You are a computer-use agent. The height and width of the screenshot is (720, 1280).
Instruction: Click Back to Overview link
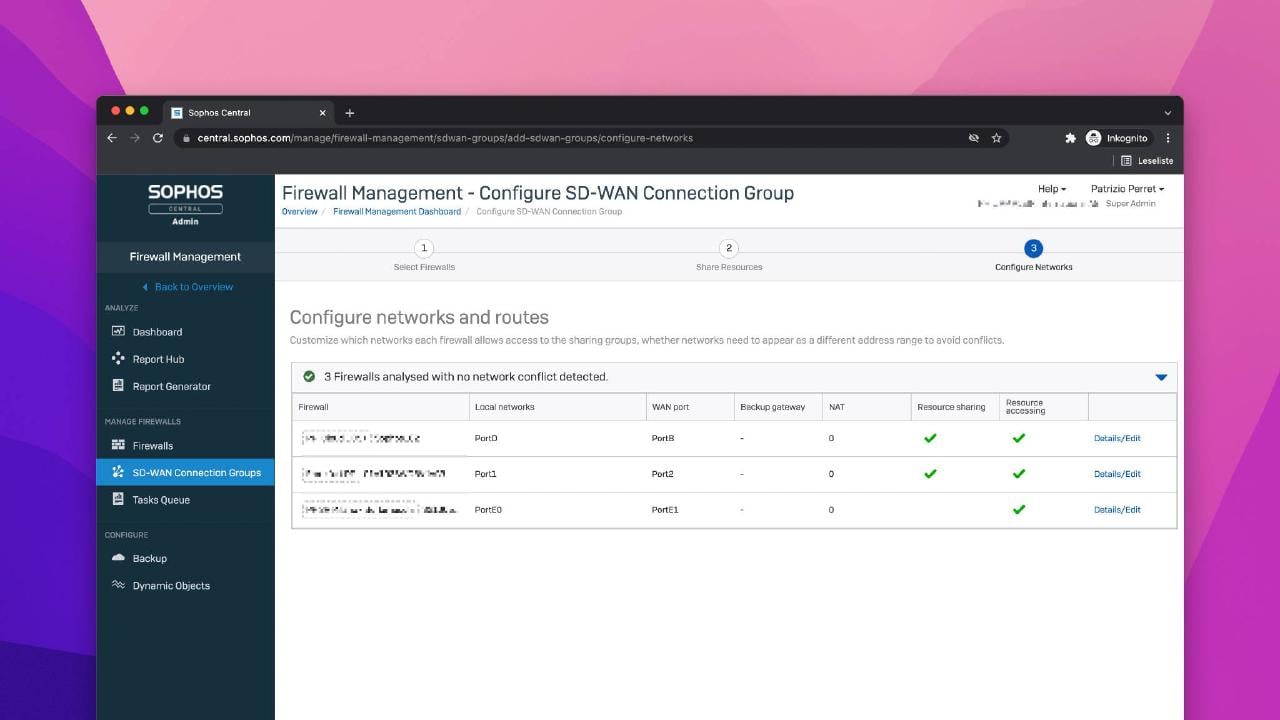pyautogui.click(x=193, y=287)
